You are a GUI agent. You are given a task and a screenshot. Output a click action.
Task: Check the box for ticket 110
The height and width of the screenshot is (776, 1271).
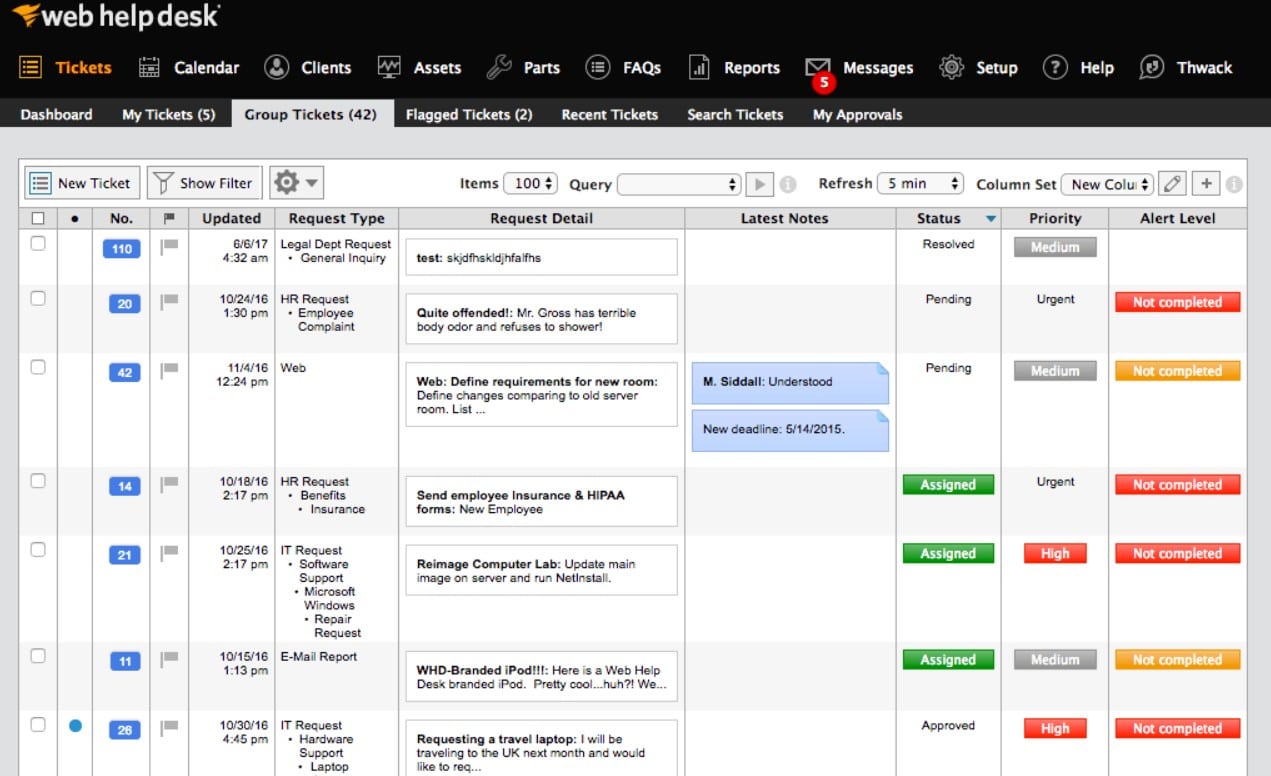tap(38, 243)
